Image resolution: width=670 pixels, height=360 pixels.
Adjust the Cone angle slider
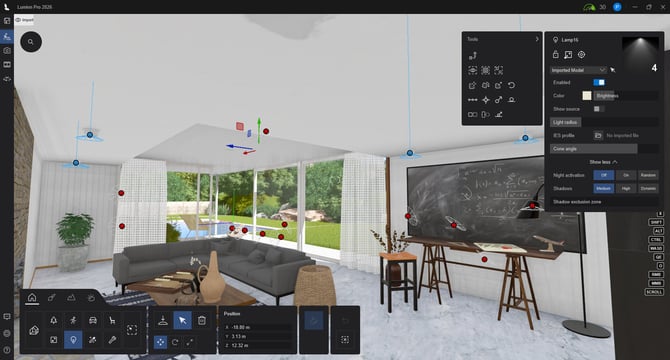[x=604, y=149]
